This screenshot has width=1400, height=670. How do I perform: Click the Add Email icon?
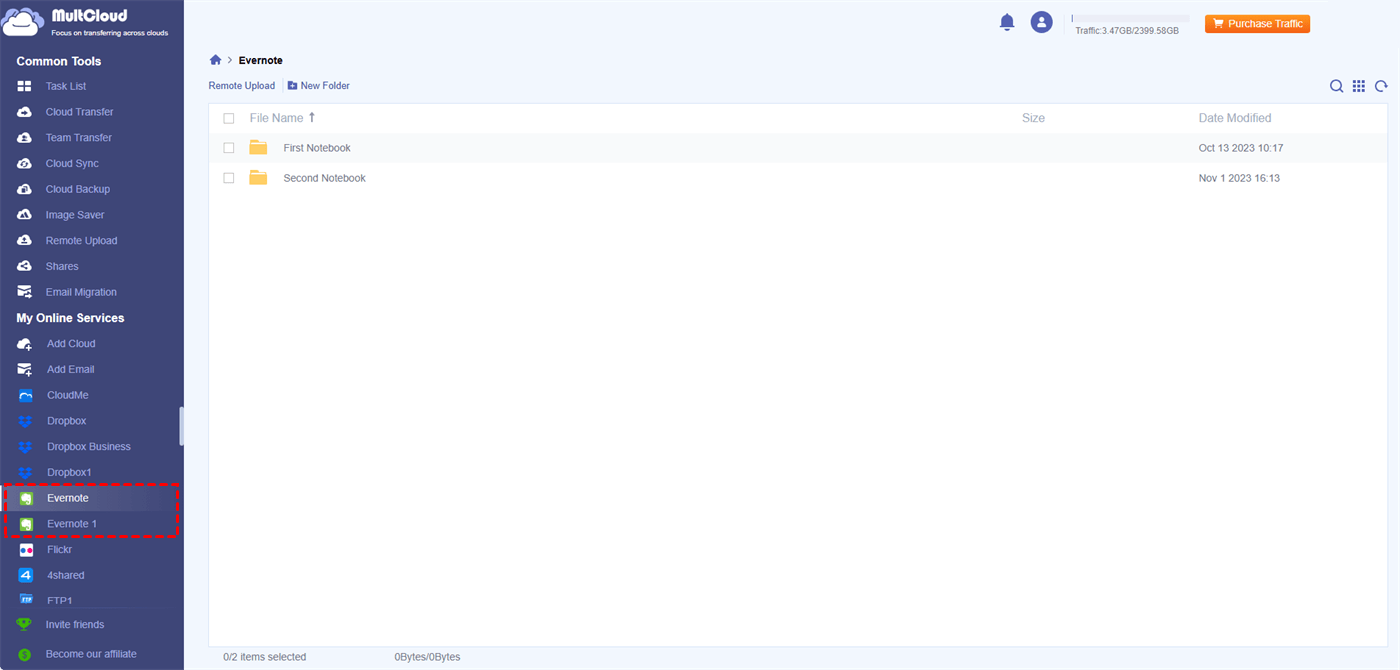click(25, 369)
